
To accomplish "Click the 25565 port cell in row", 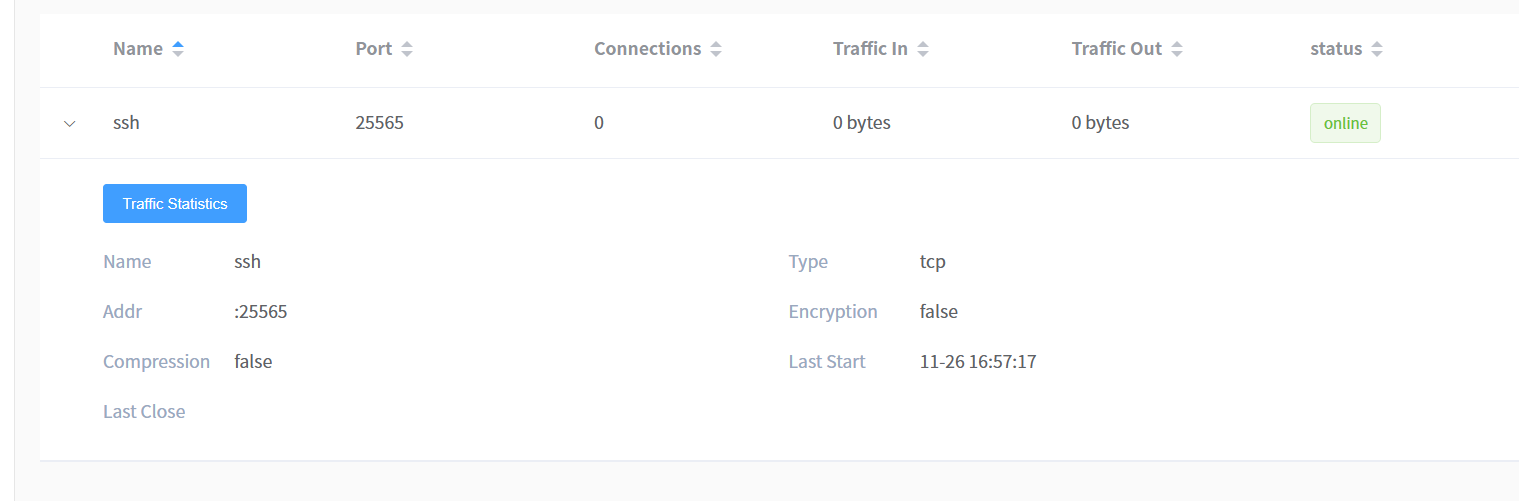I will point(380,123).
